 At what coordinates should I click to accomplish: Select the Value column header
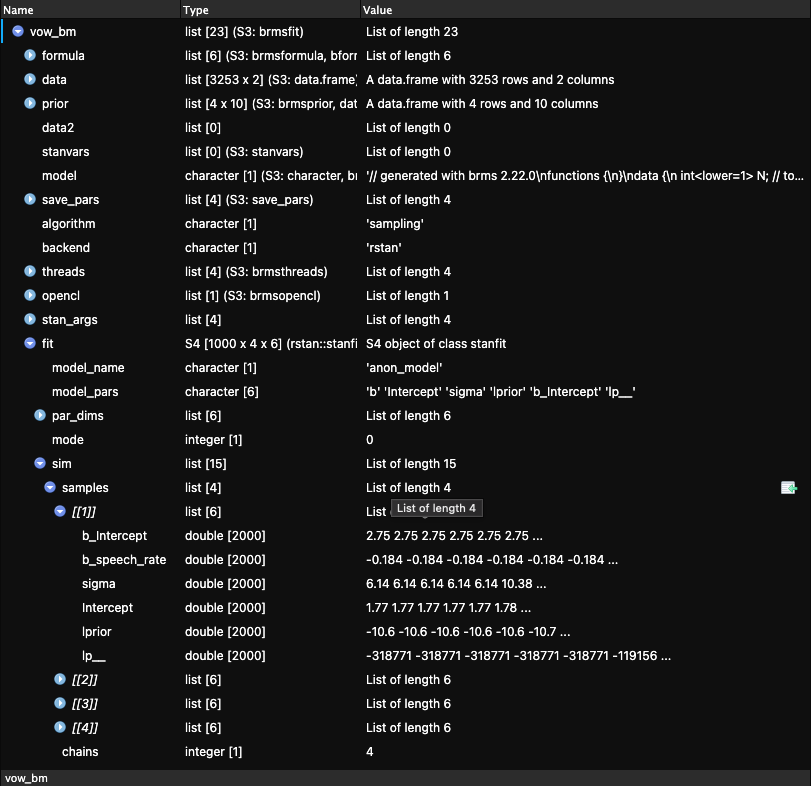(585, 10)
